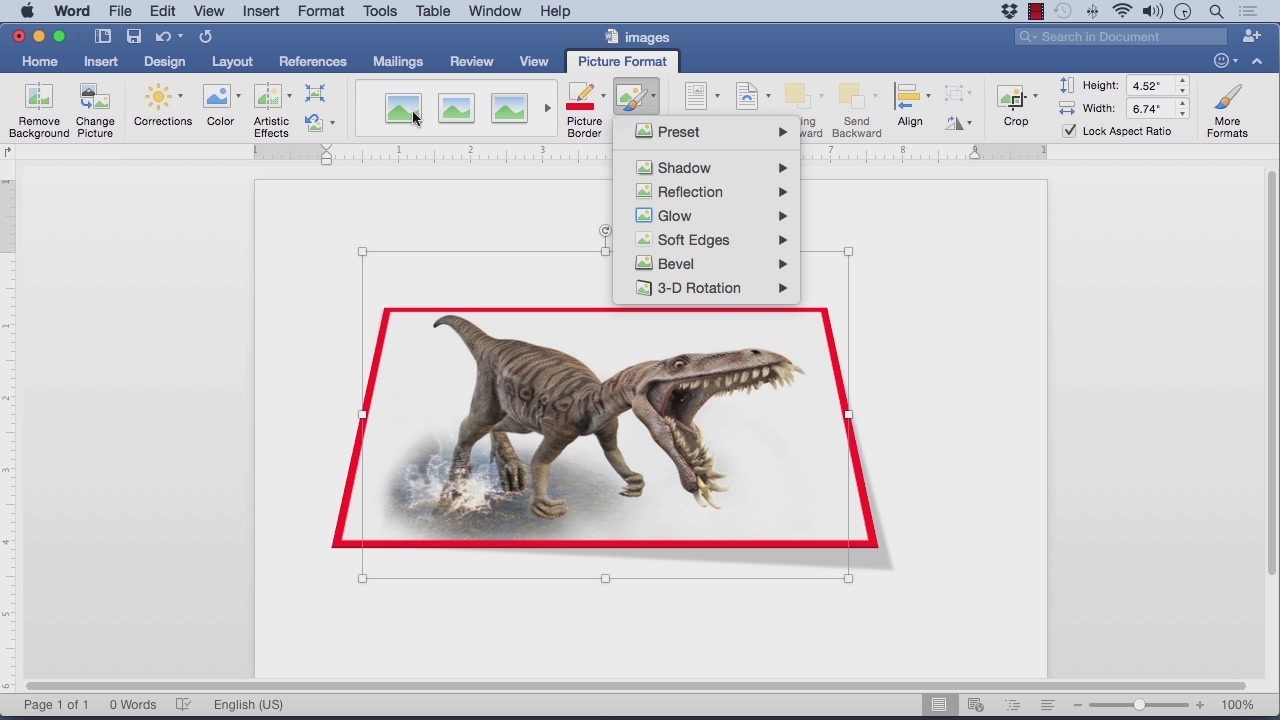Click the Corrections sun icon
Screen dimensions: 1280x720
pyautogui.click(x=158, y=97)
